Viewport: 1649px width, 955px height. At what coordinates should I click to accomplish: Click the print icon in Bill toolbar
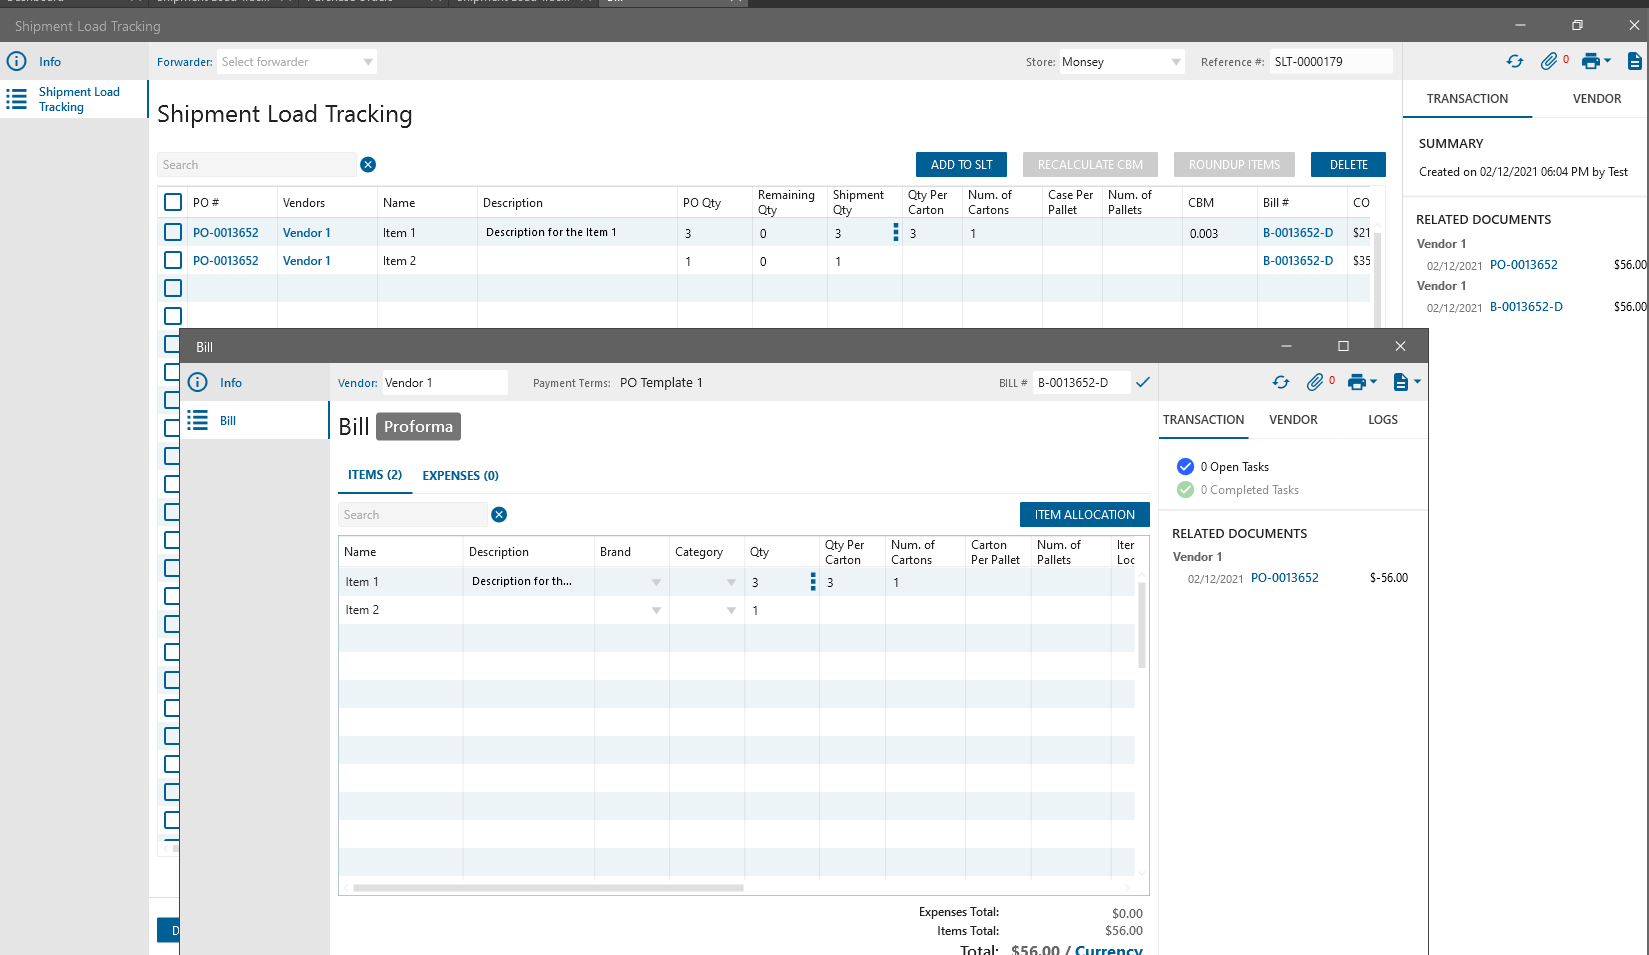pyautogui.click(x=1357, y=382)
